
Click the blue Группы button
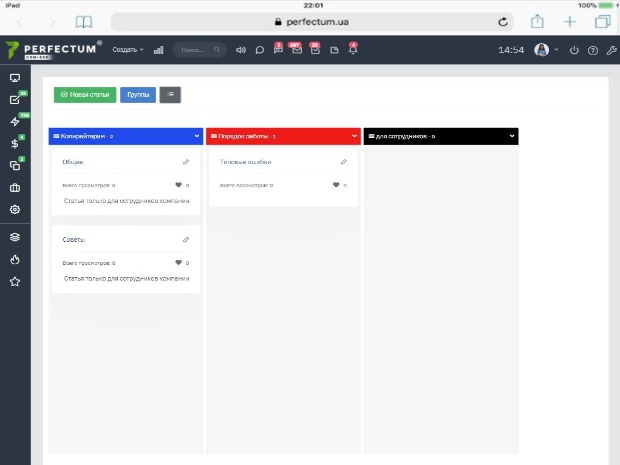(x=138, y=95)
